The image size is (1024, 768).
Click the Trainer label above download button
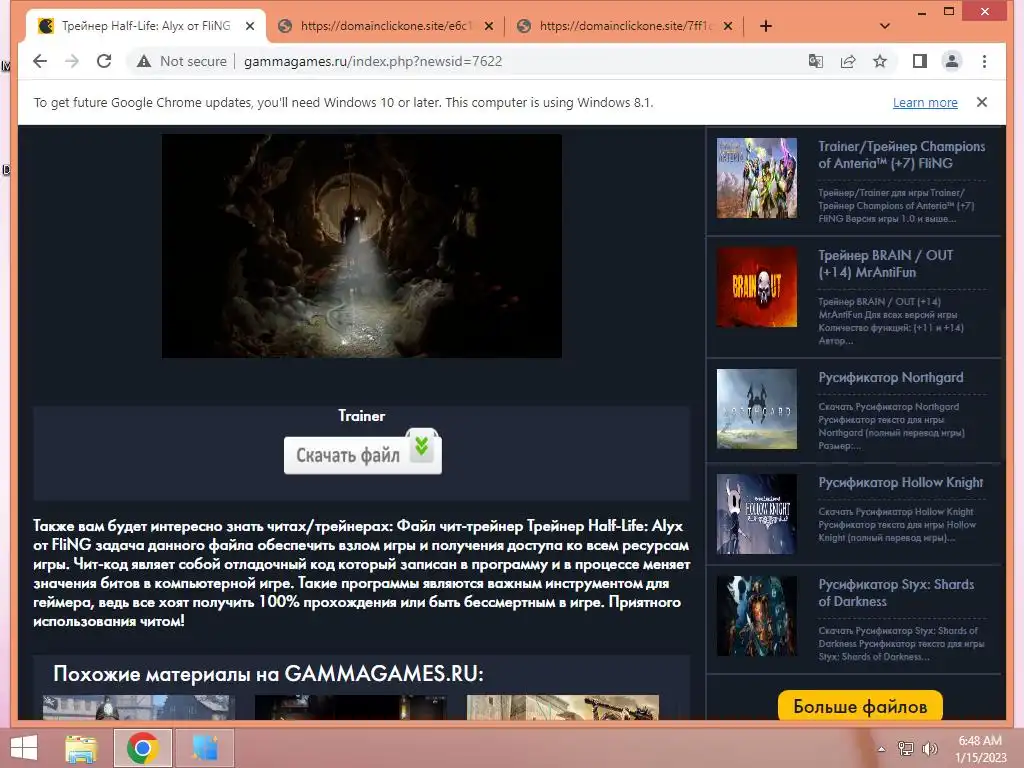pos(361,416)
